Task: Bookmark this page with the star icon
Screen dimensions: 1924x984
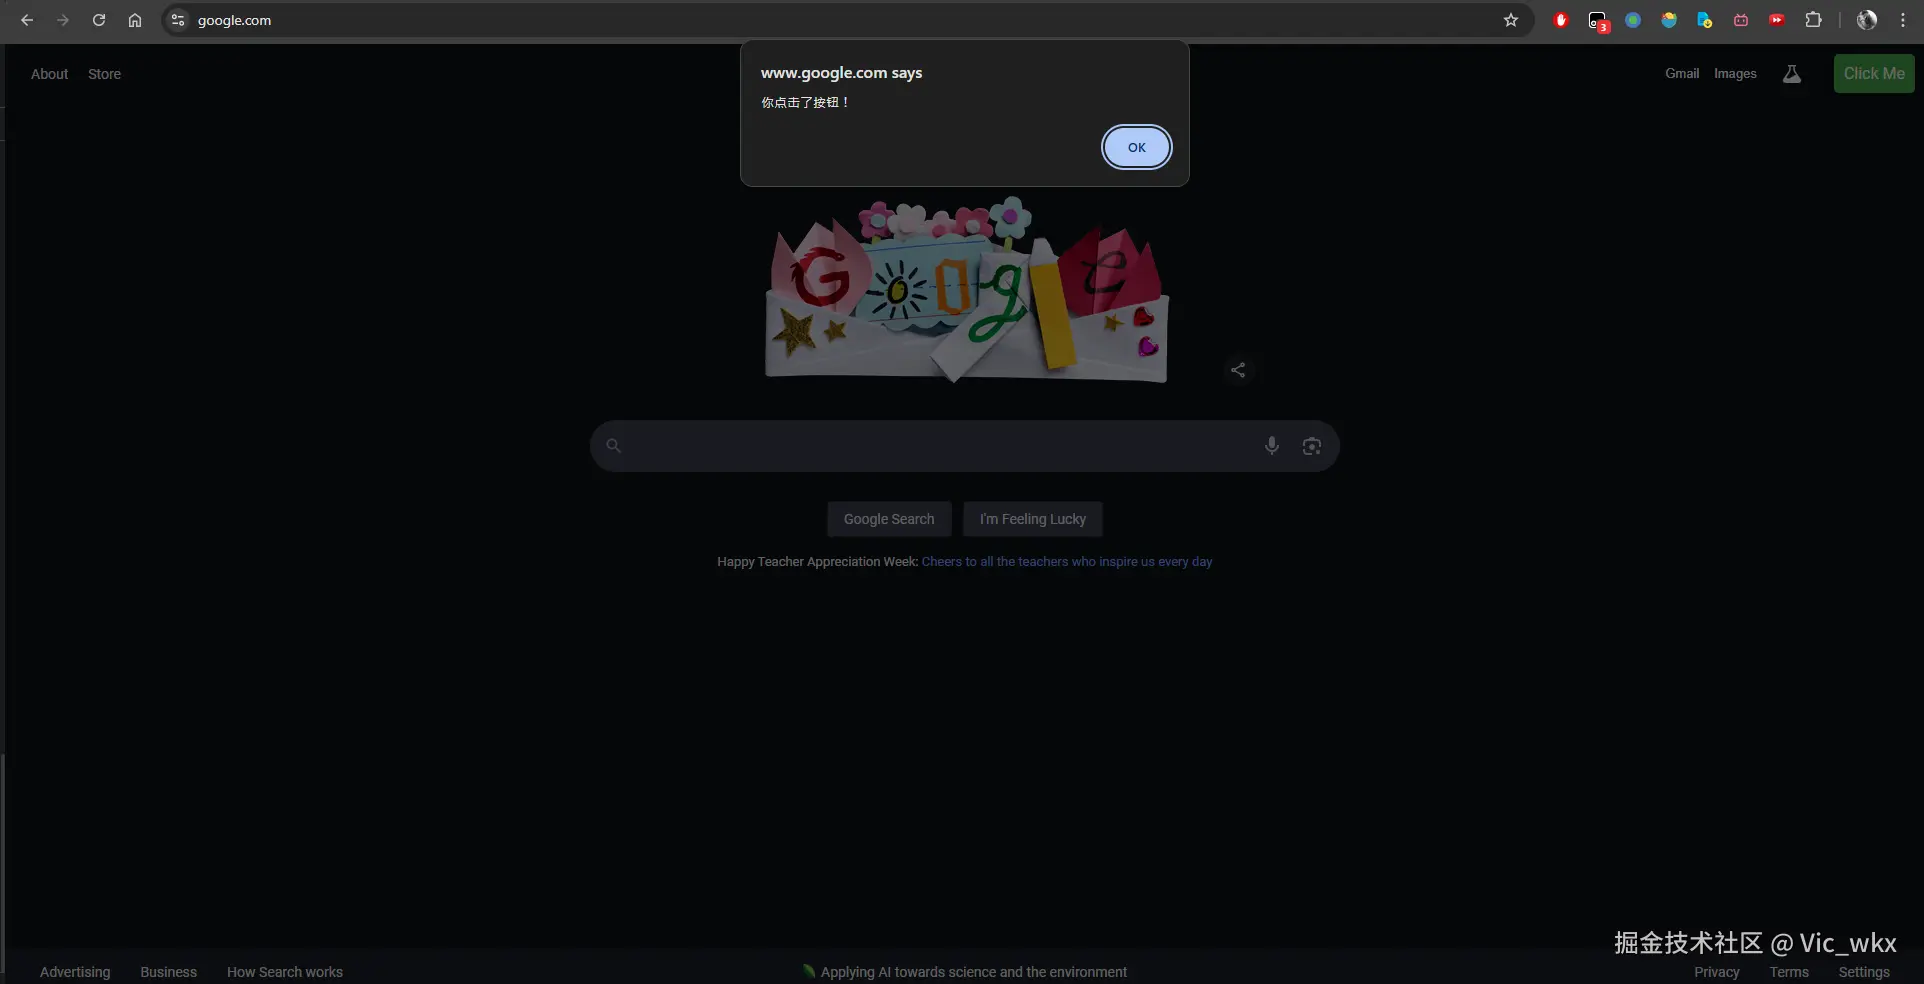Action: point(1511,20)
